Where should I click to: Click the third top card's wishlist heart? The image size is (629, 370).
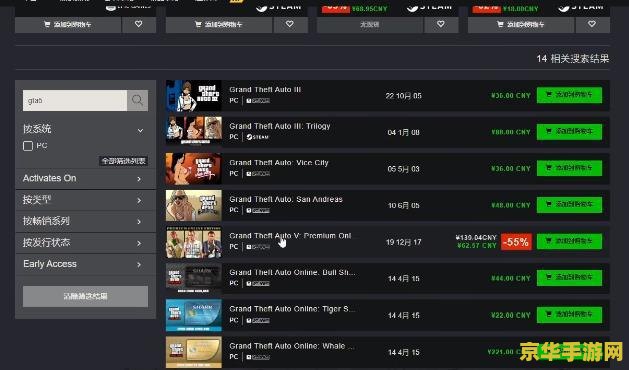(441, 24)
